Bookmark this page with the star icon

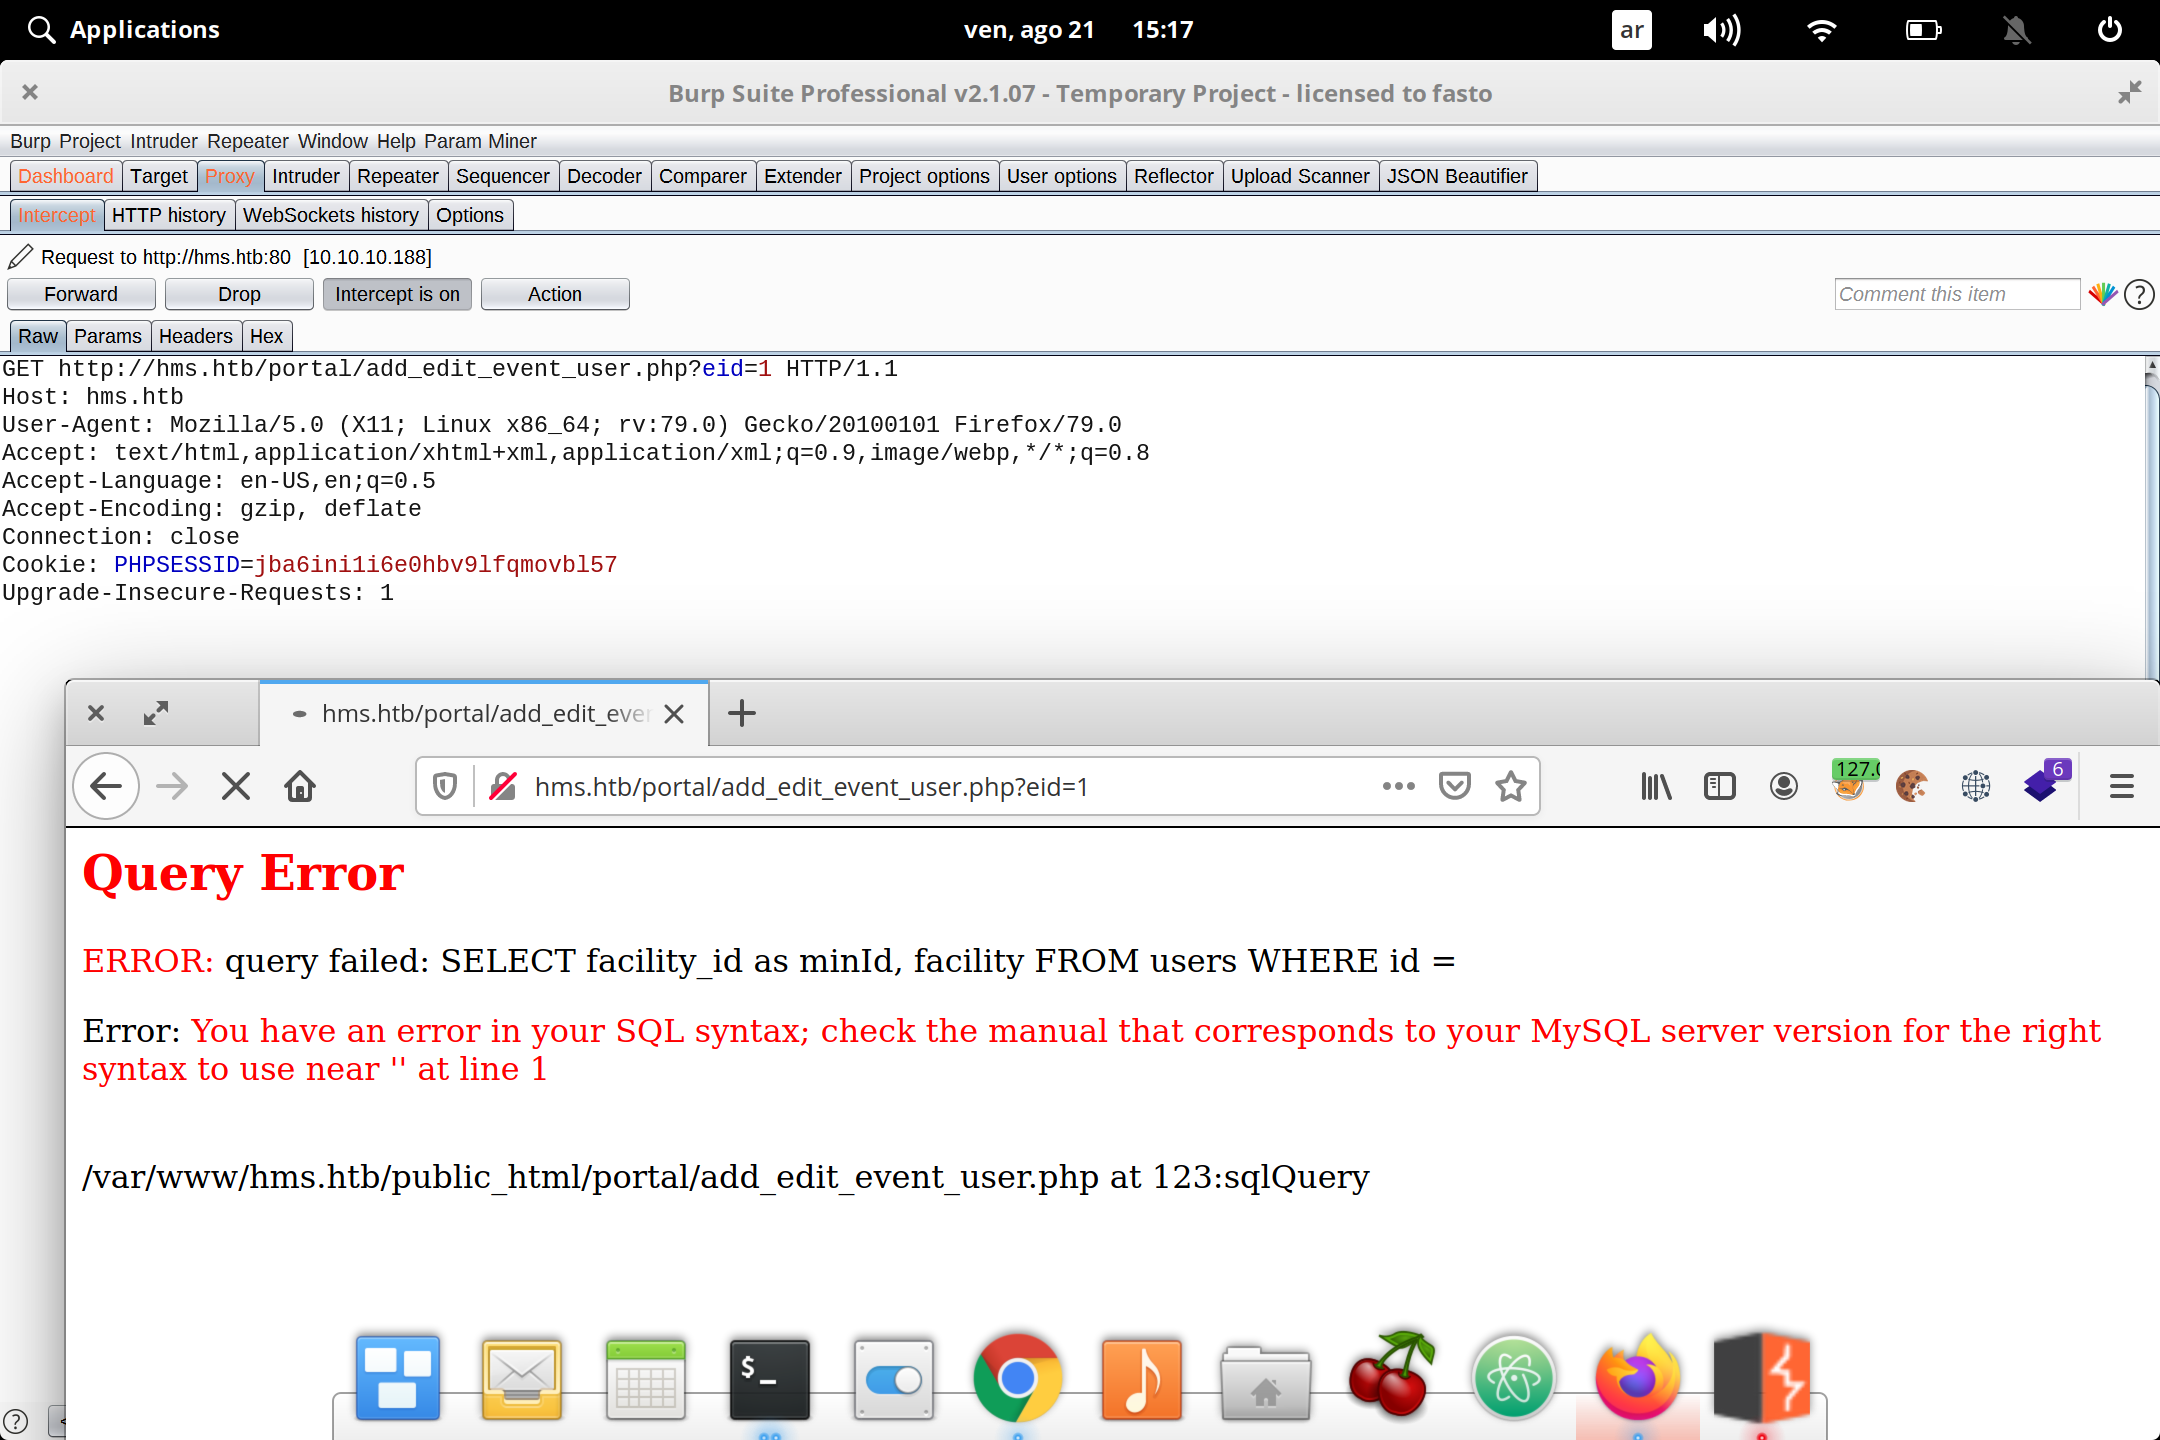coord(1510,786)
